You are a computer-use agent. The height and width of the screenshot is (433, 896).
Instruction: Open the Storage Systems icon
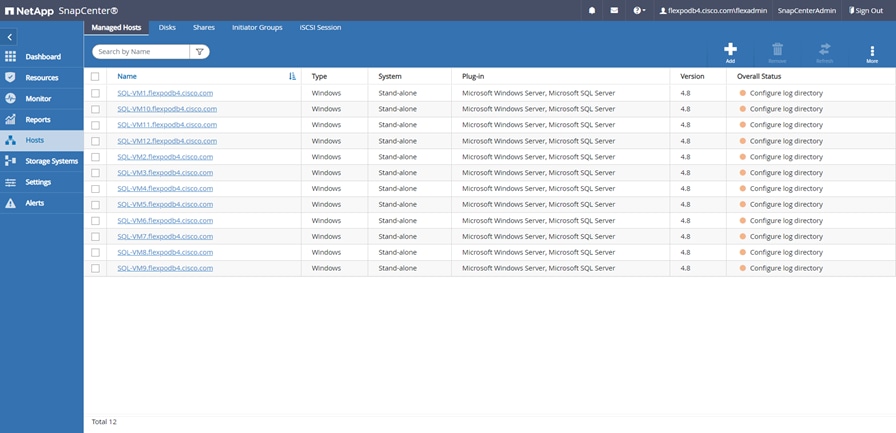10,161
